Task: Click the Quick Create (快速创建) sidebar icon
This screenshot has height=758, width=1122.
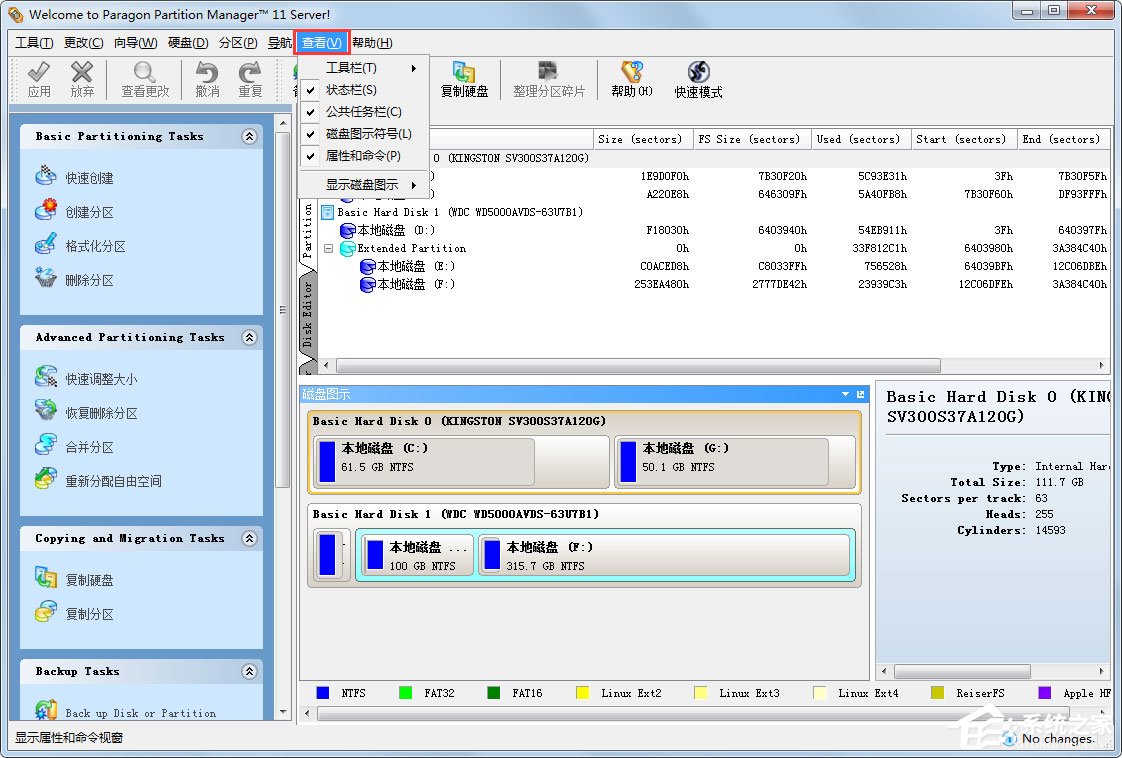Action: [46, 175]
